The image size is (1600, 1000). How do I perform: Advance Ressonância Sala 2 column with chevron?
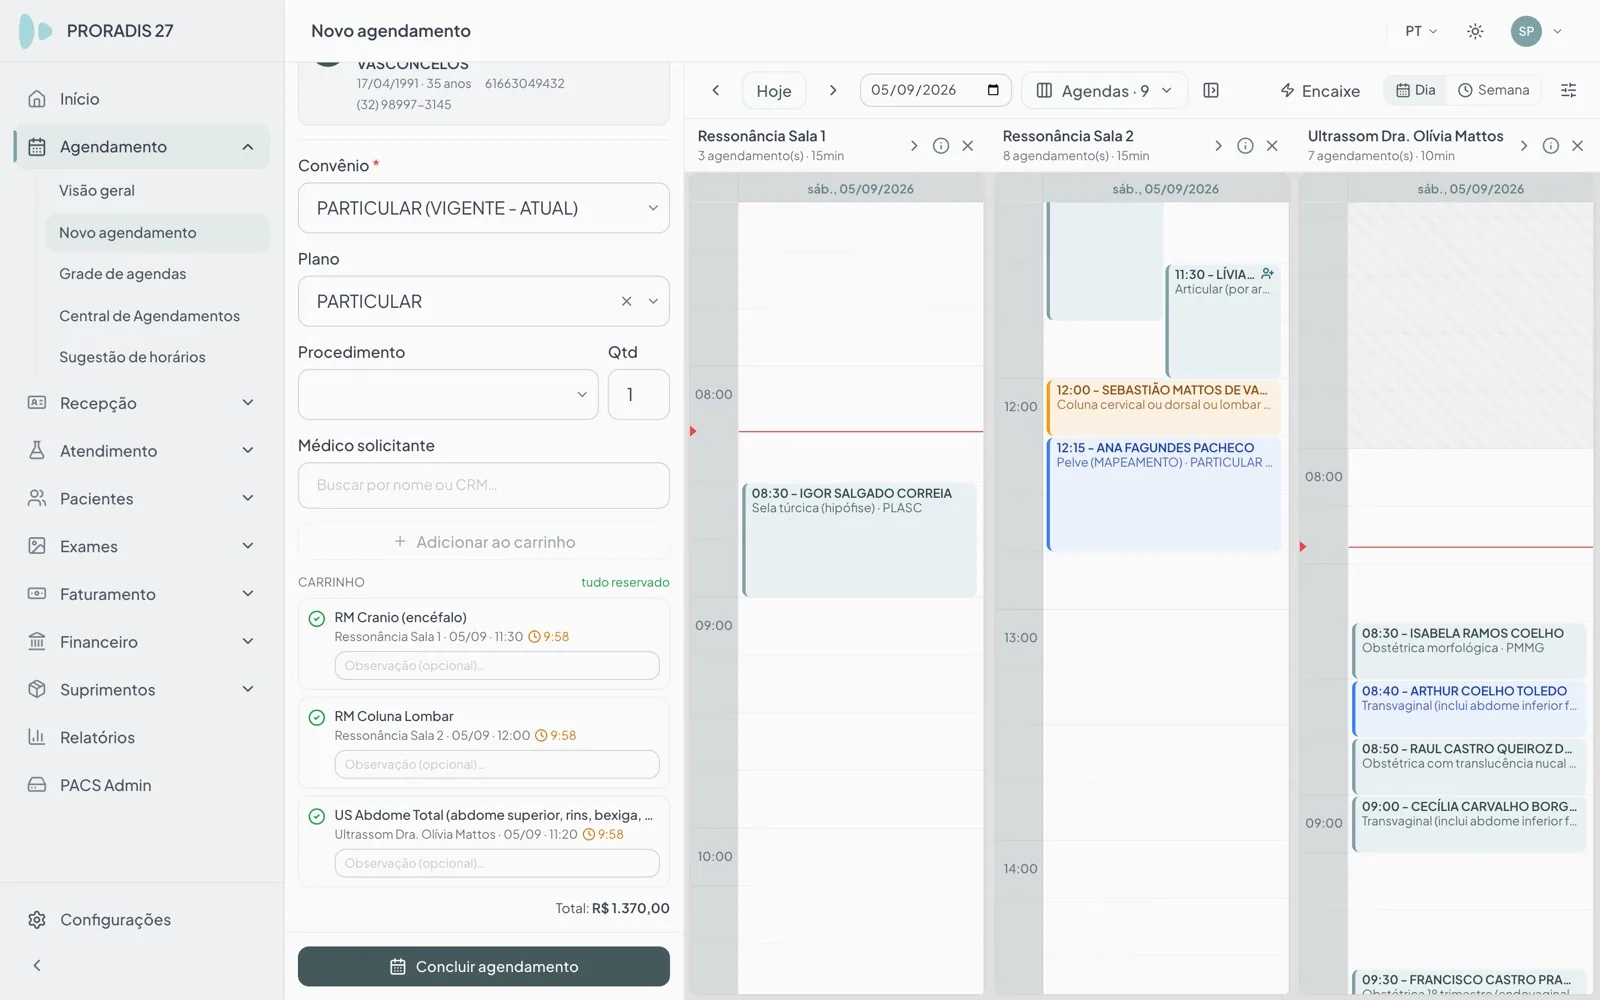1218,146
